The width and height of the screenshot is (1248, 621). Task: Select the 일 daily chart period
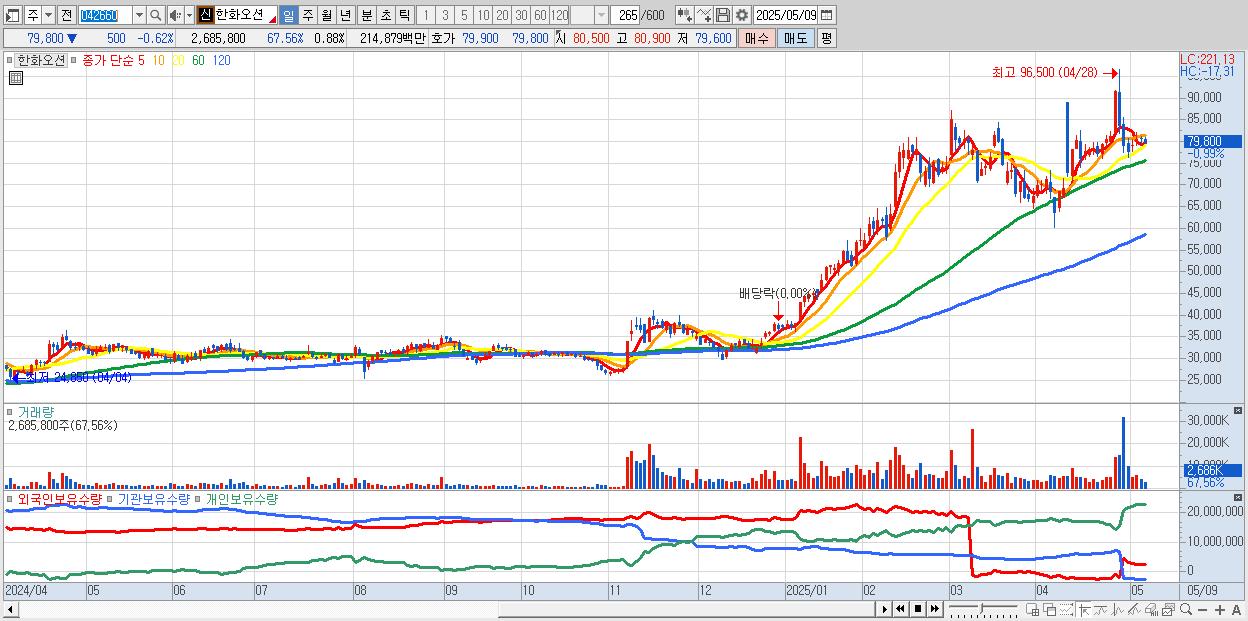[288, 15]
